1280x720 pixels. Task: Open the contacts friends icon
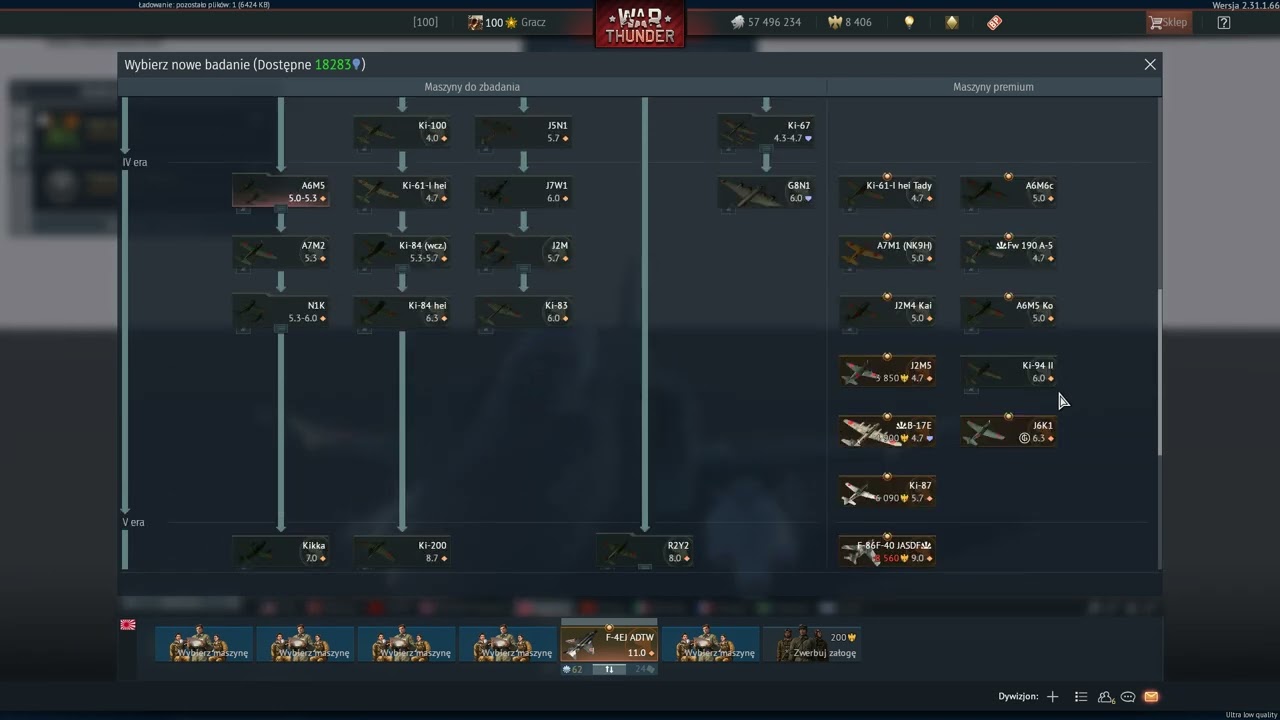pyautogui.click(x=1106, y=696)
